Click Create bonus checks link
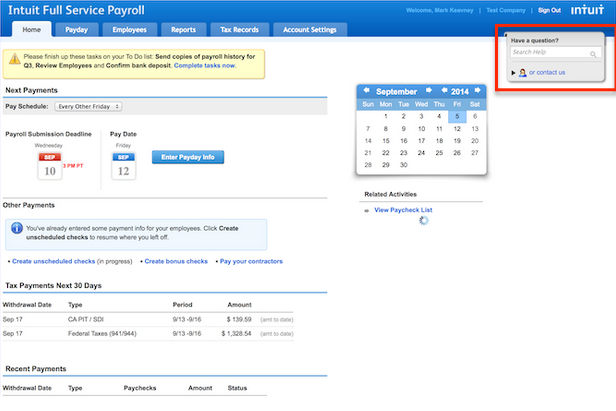The height and width of the screenshot is (411, 616). coord(176,261)
